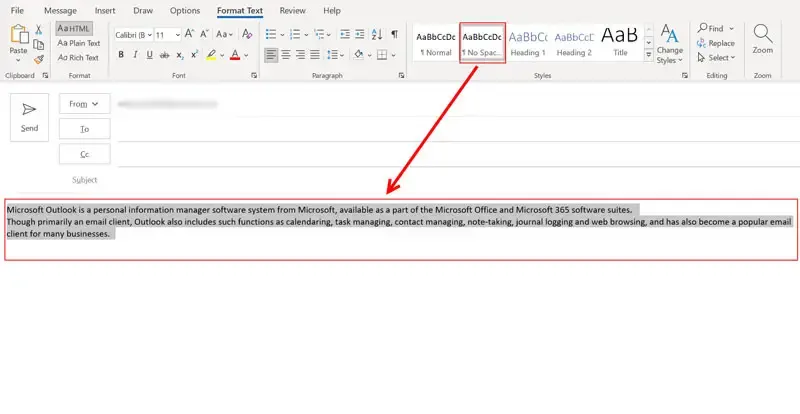Screen dimensions: 800x414
Task: Apply the Heading 1 style
Action: [528, 43]
